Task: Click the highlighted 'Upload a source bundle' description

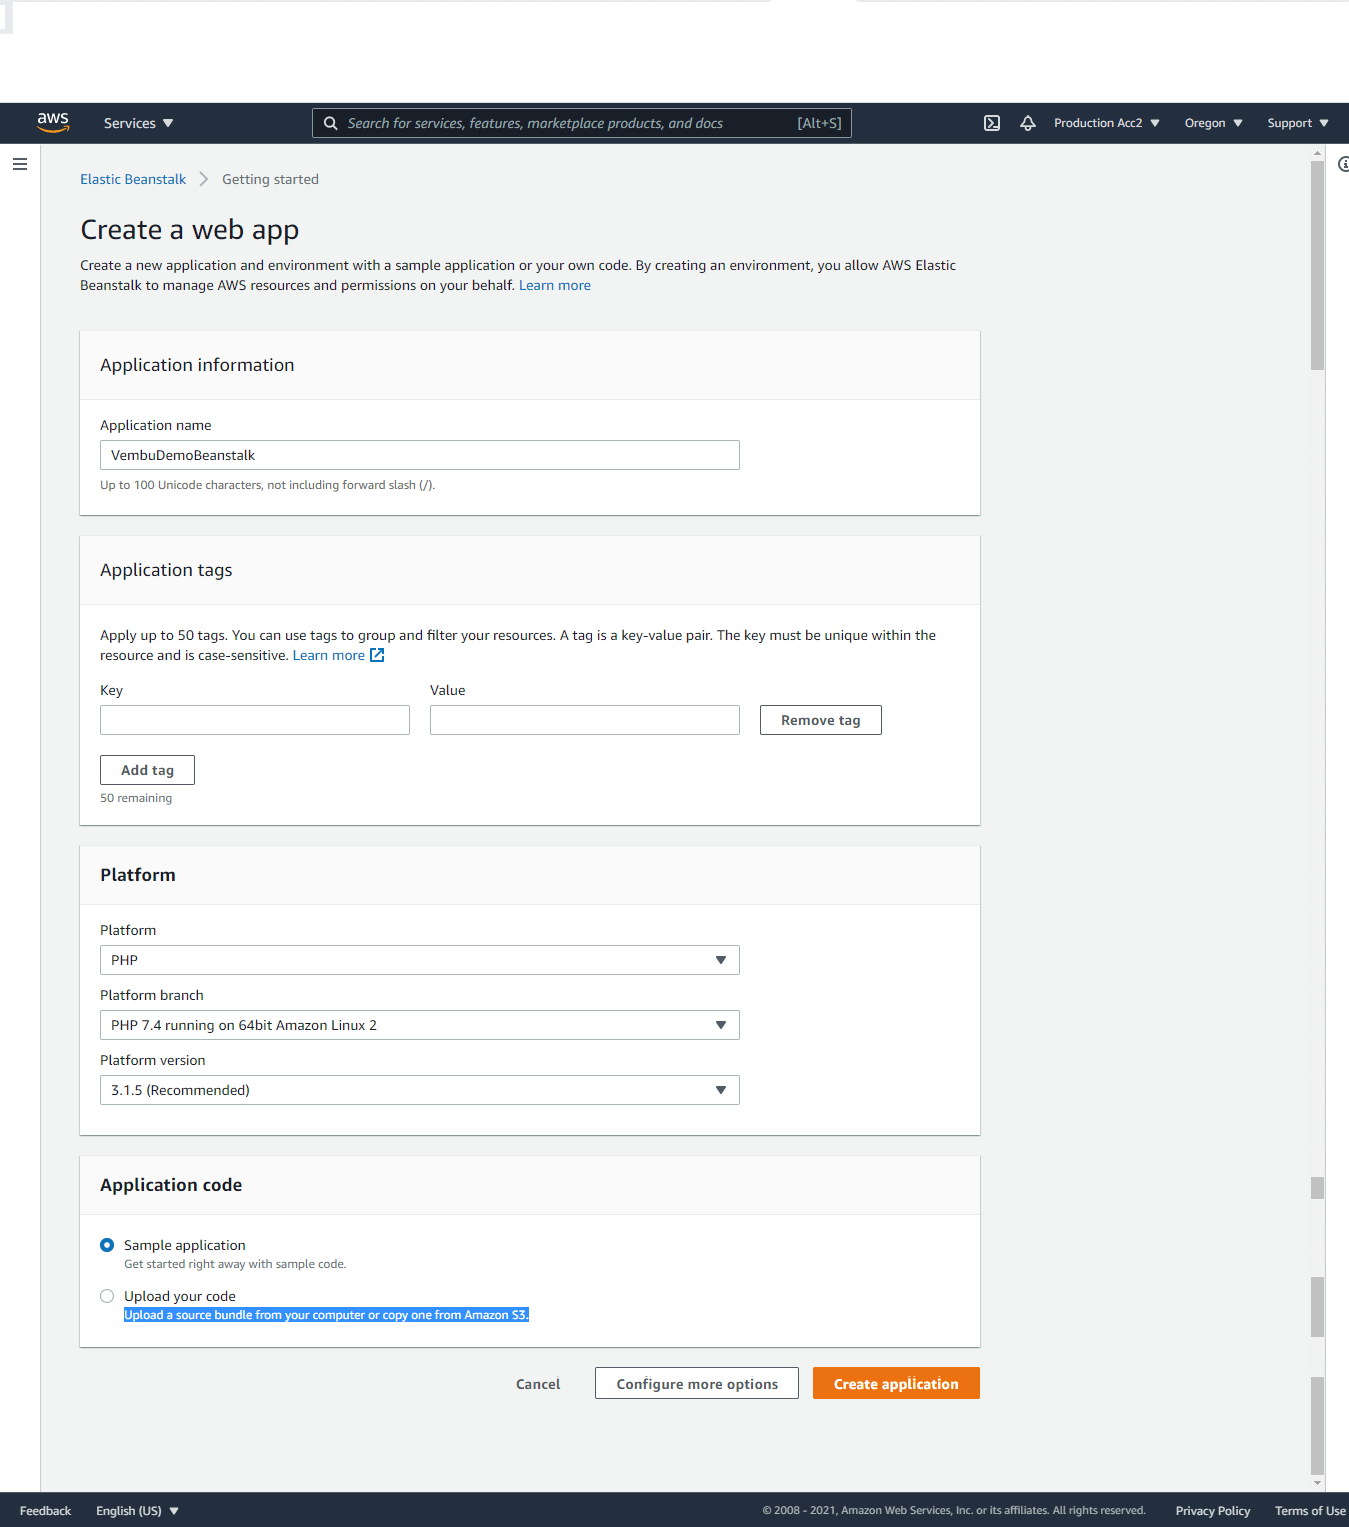Action: 326,1315
